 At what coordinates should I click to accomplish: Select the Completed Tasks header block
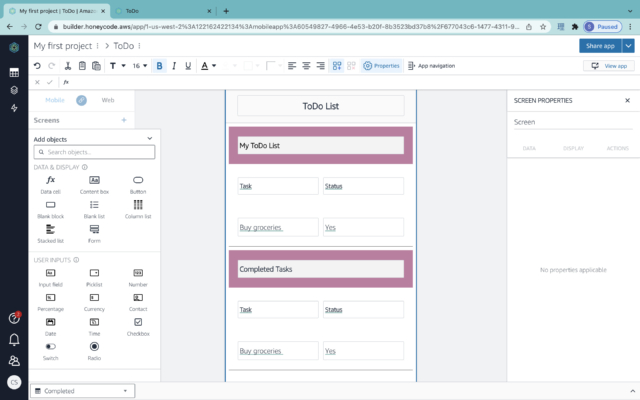321,269
